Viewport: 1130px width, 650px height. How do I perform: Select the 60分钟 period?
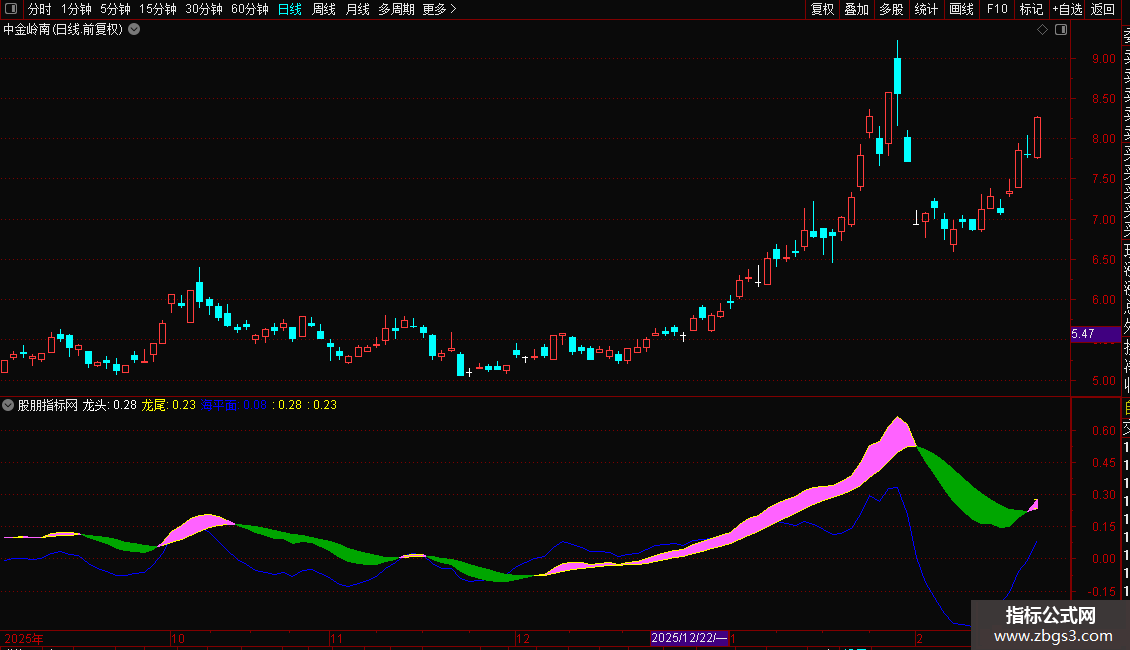(x=250, y=9)
